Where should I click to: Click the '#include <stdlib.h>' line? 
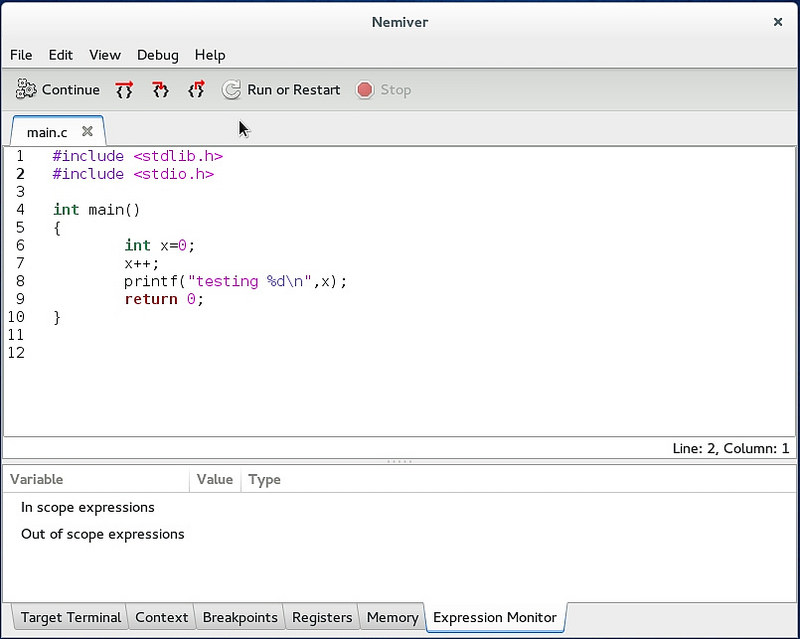click(x=138, y=156)
